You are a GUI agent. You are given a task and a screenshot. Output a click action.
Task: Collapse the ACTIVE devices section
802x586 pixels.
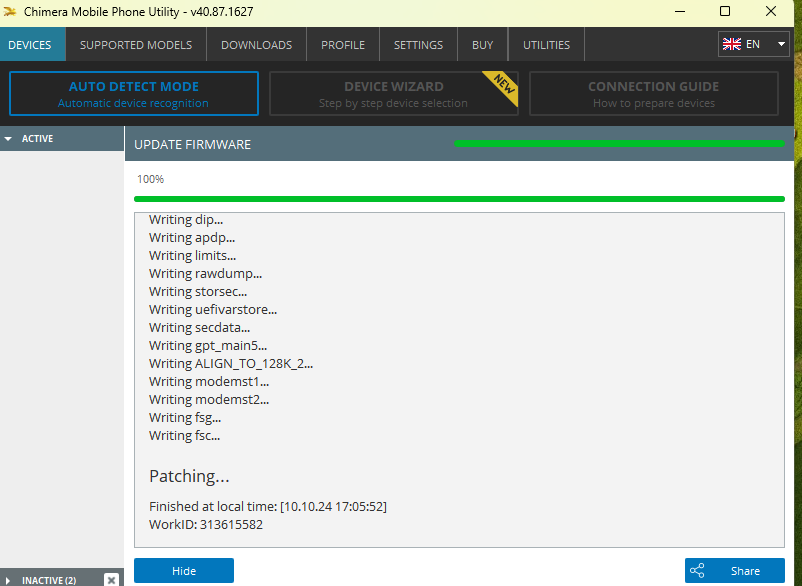tap(8, 139)
